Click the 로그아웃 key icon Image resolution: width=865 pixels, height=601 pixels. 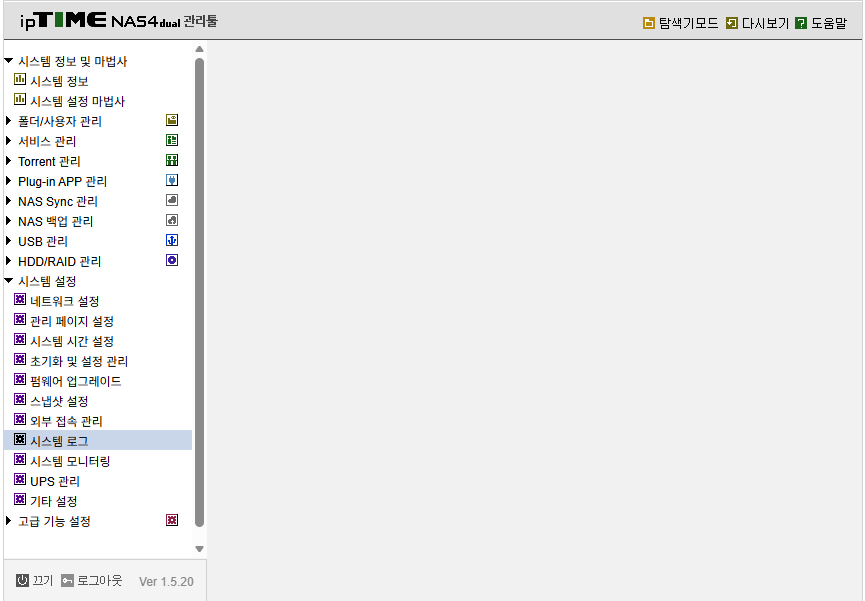point(67,580)
